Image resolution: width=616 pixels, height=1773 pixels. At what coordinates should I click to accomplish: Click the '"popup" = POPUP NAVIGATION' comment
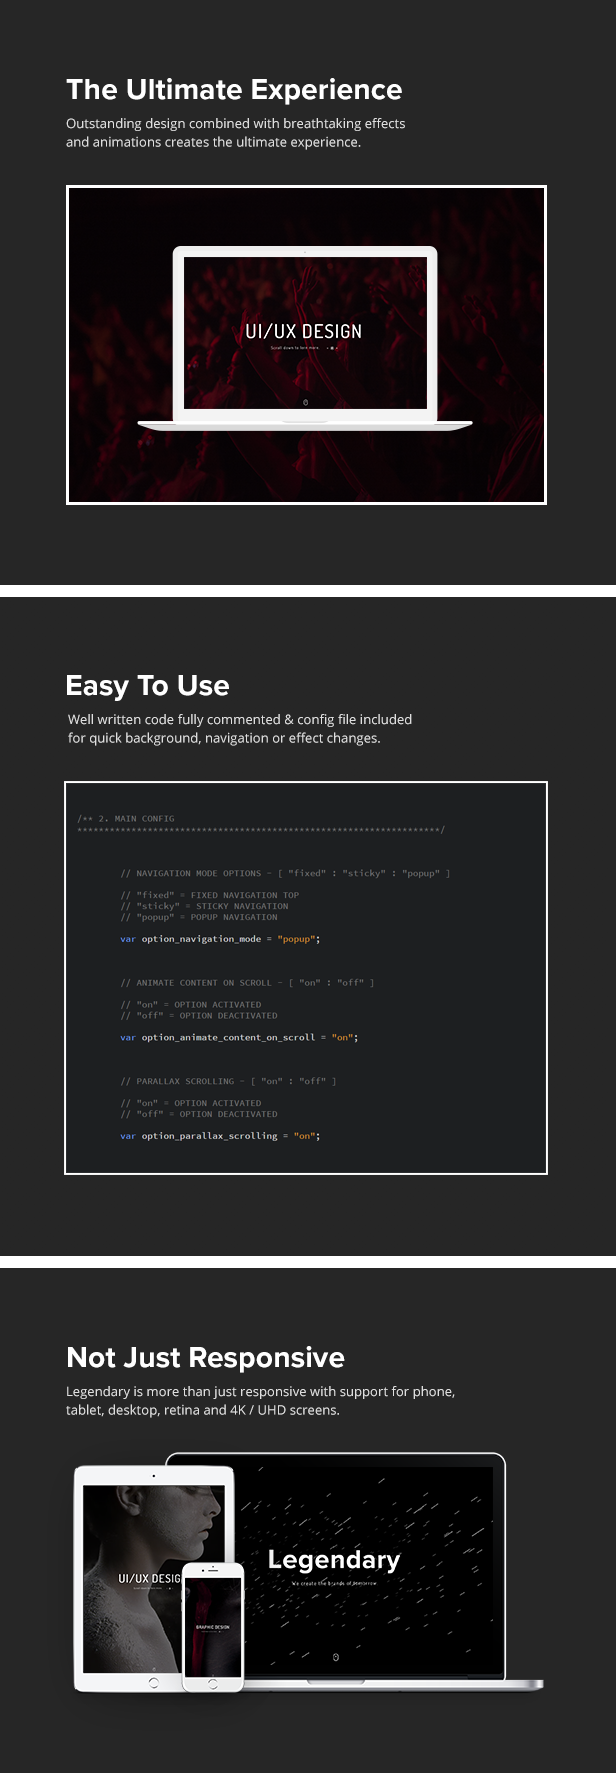coord(199,917)
